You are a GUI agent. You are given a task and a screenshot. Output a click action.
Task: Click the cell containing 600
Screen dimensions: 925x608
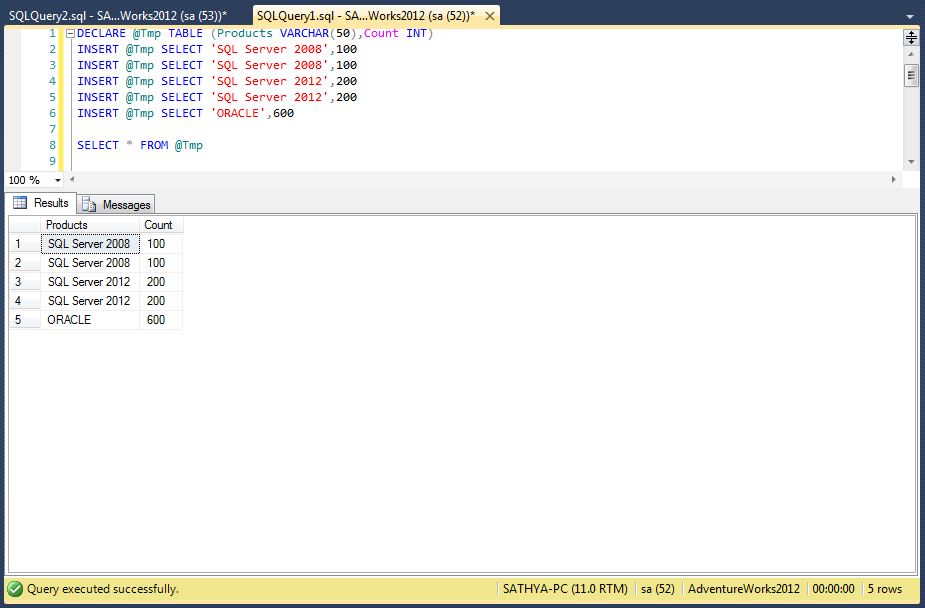(x=159, y=319)
